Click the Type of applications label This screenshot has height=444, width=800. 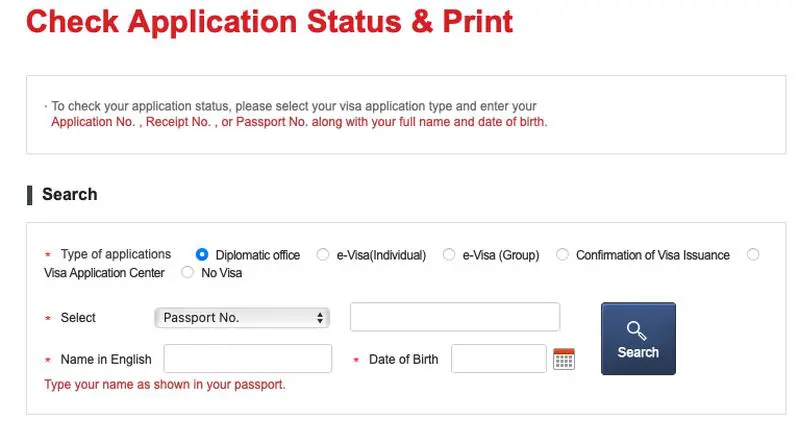tap(116, 255)
